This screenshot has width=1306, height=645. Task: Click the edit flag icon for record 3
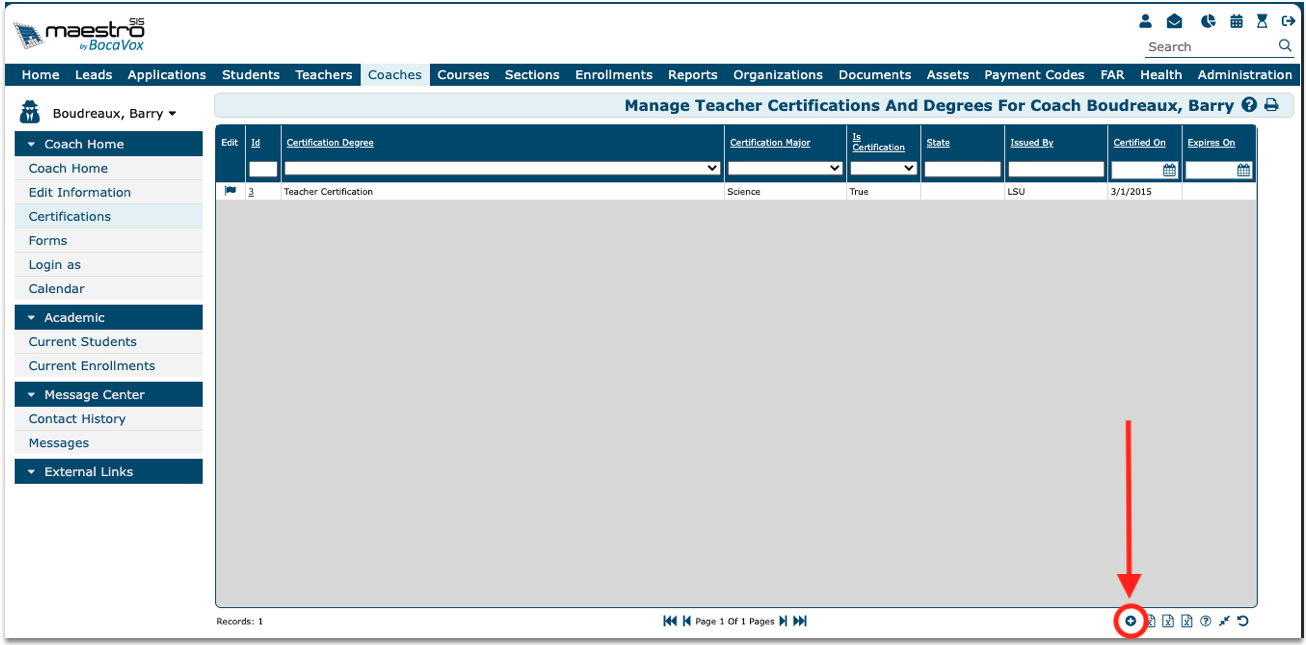(x=230, y=191)
